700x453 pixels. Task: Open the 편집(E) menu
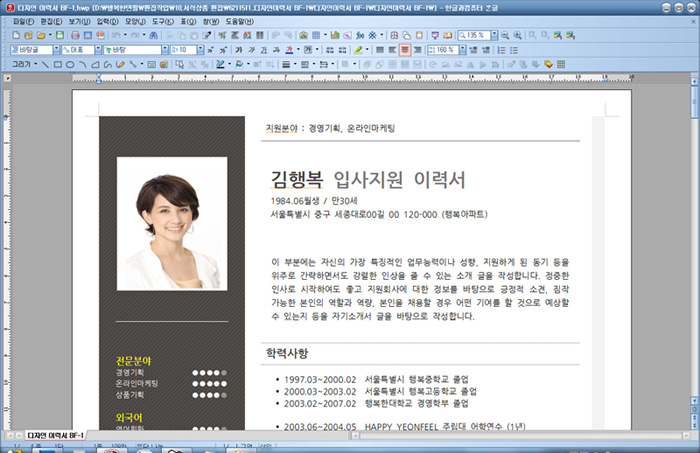click(x=51, y=21)
